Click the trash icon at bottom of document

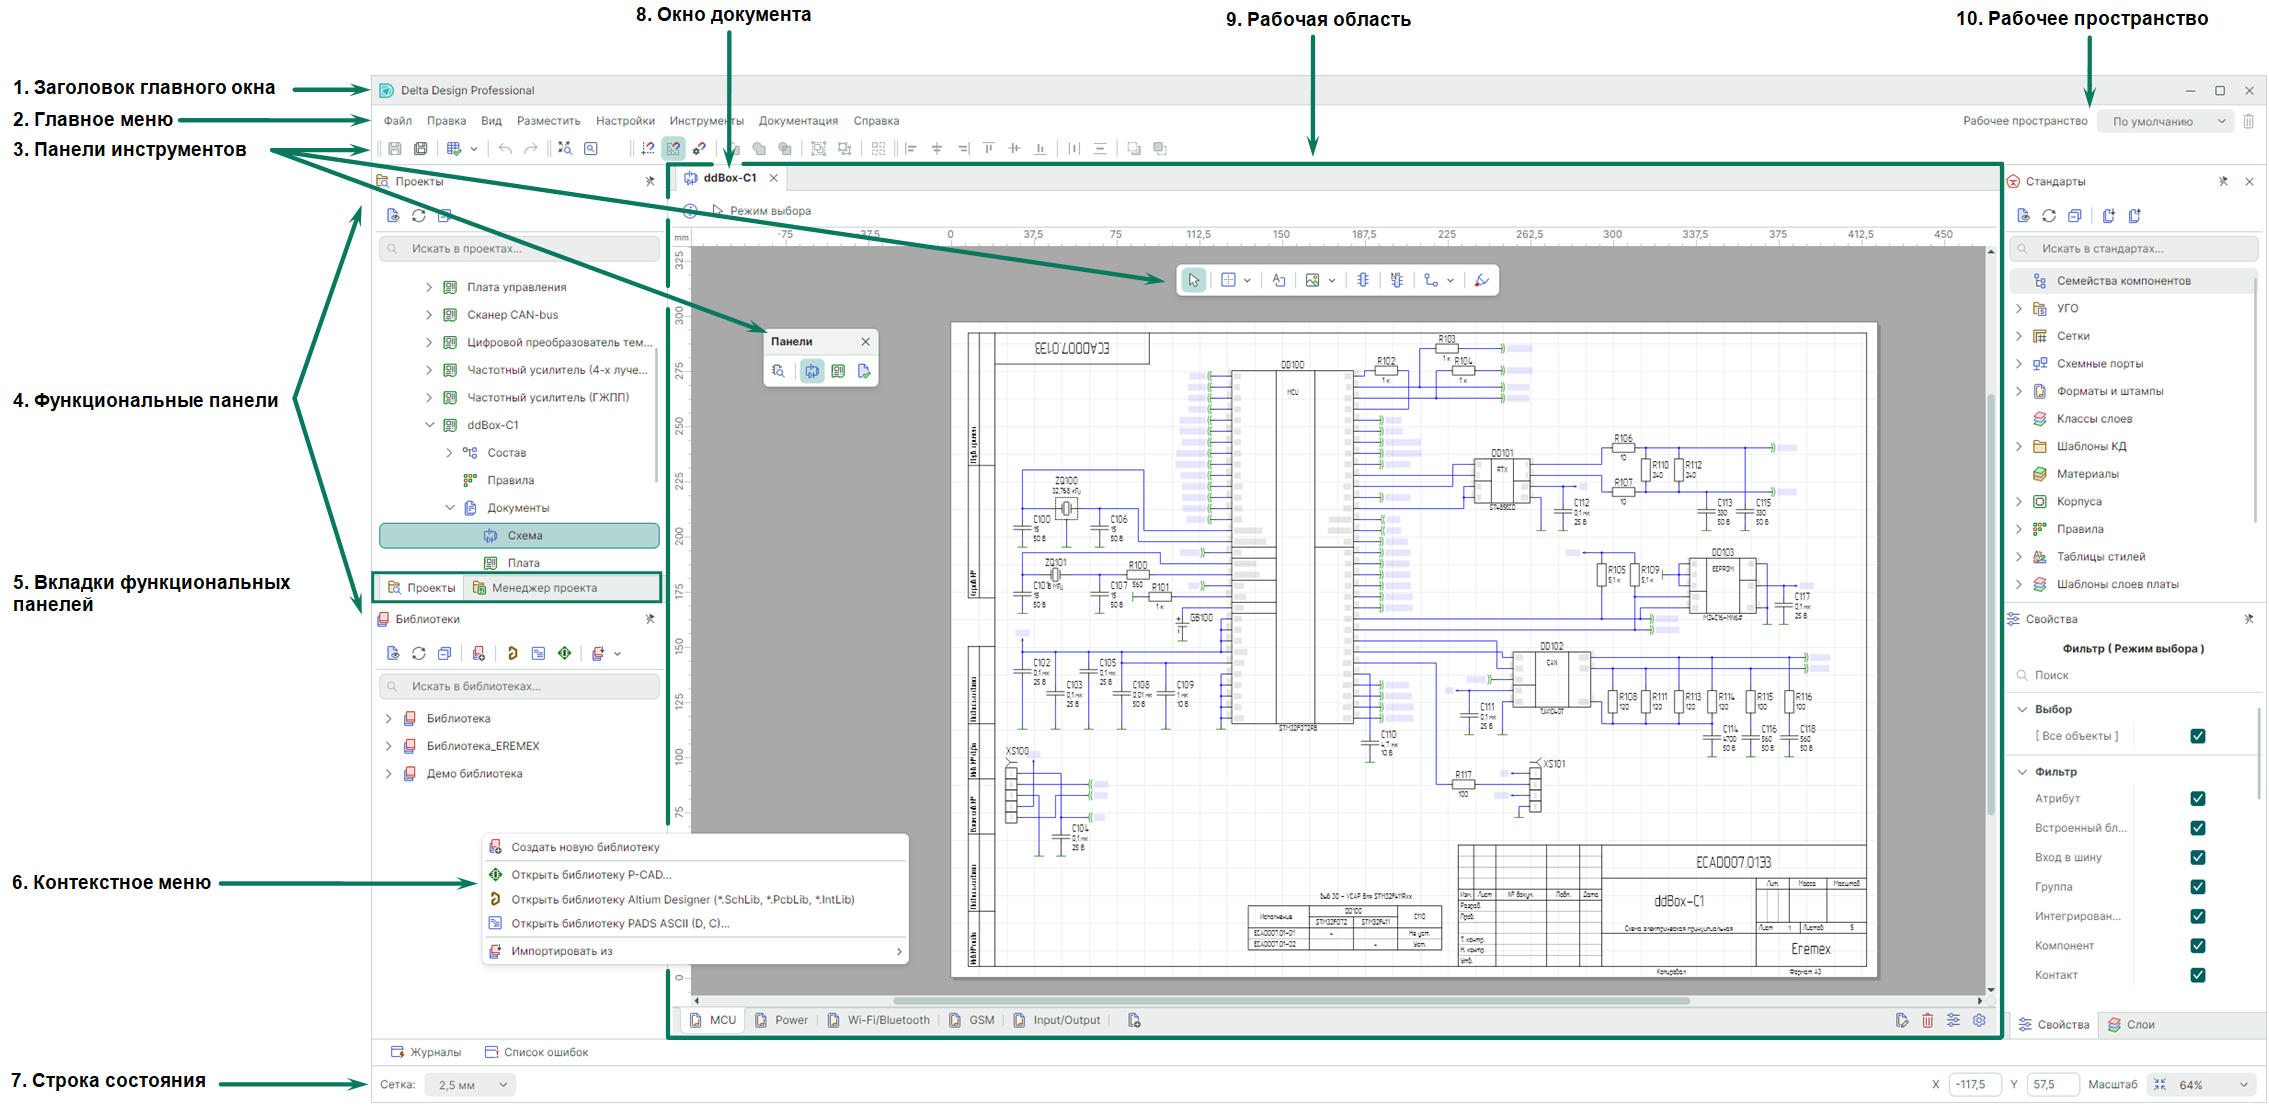click(x=1927, y=1021)
